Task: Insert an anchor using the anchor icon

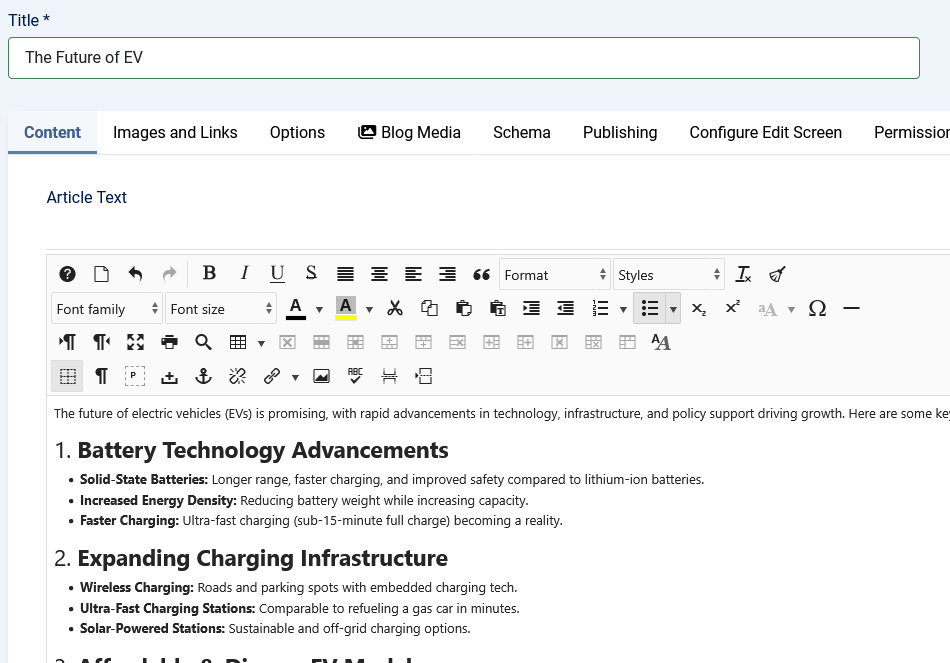Action: click(x=203, y=376)
